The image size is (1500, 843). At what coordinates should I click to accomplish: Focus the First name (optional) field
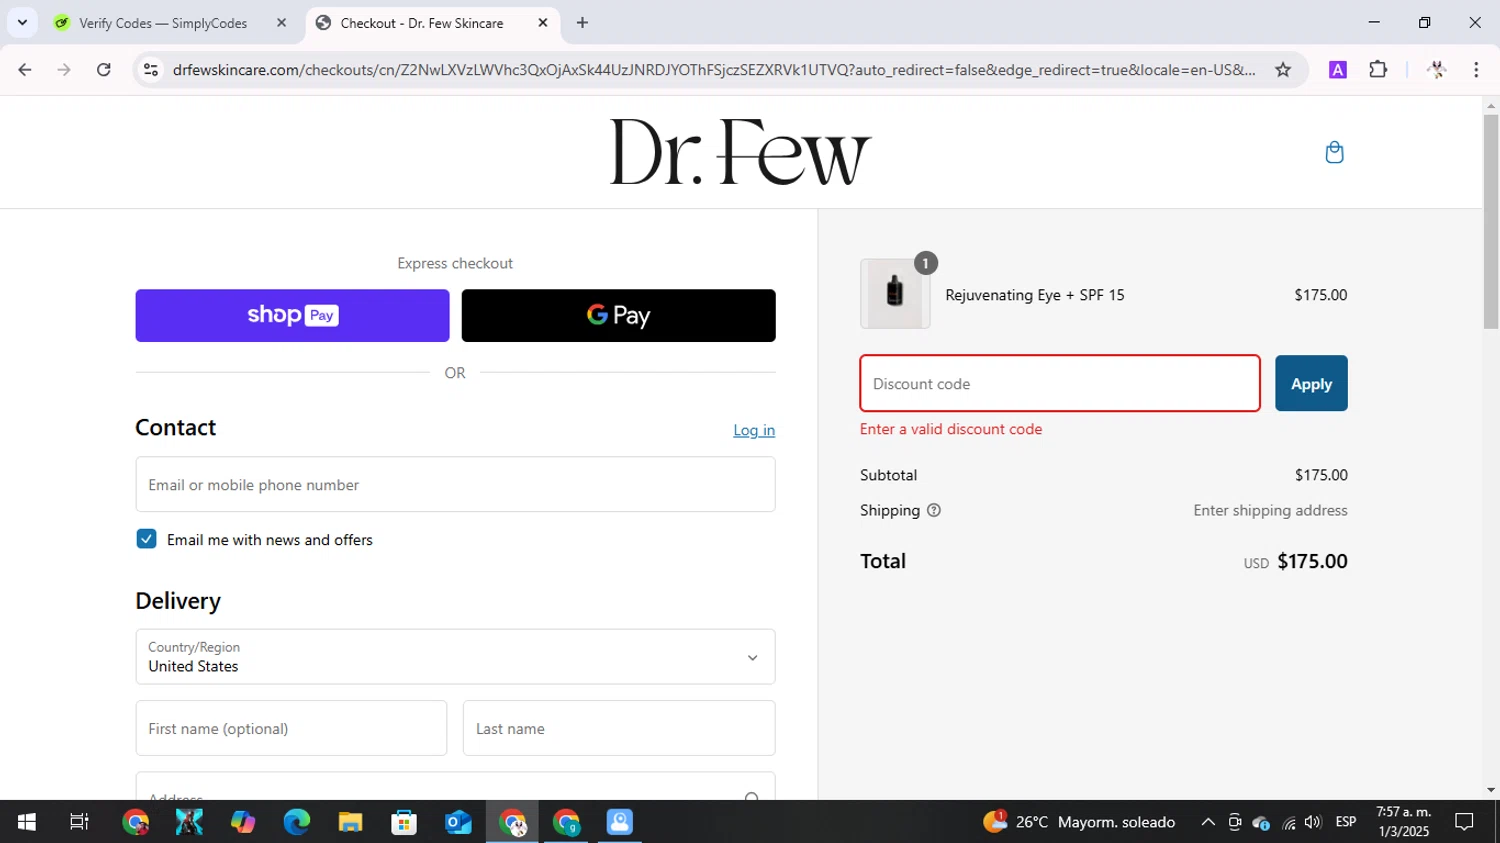pyautogui.click(x=291, y=728)
